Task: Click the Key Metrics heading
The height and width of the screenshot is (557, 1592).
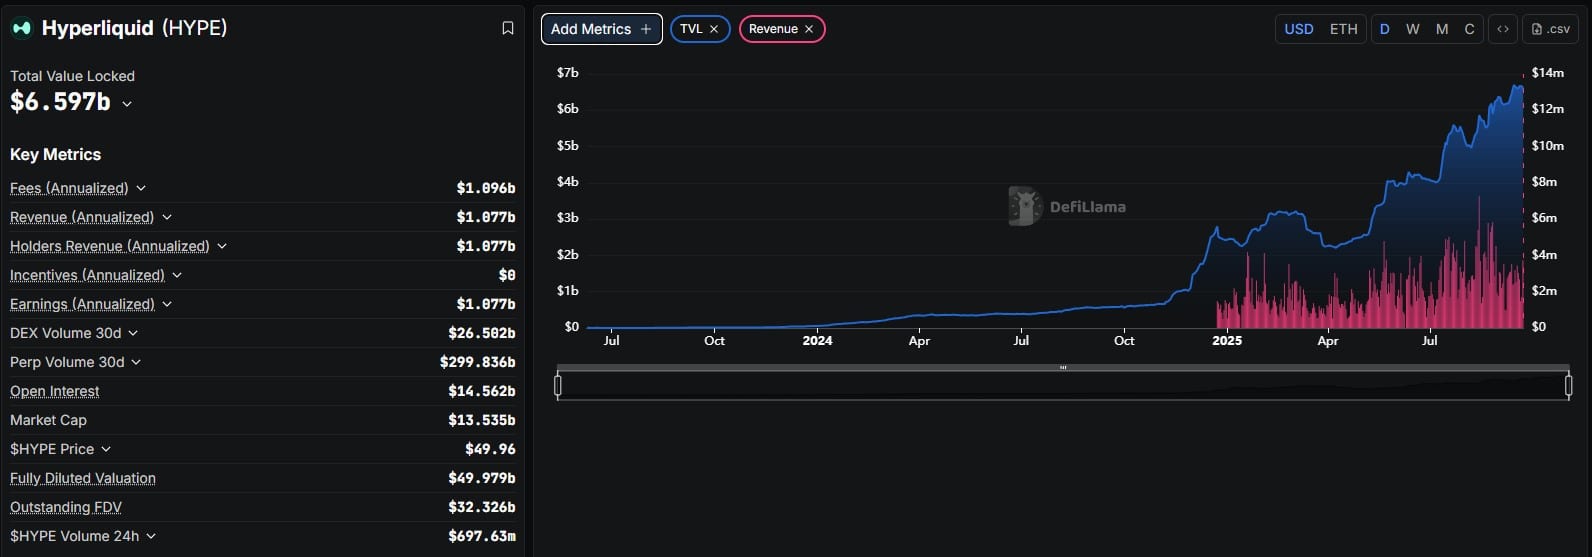Action: [x=55, y=155]
